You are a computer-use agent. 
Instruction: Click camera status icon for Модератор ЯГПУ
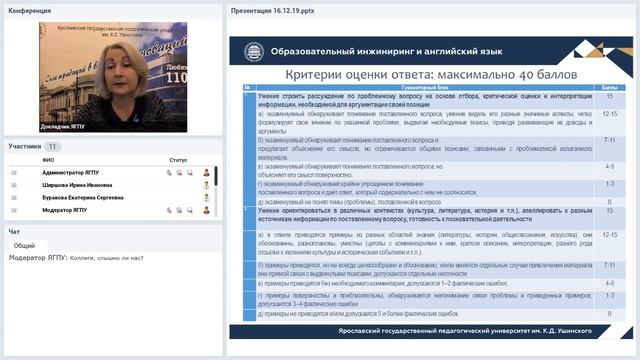179,210
